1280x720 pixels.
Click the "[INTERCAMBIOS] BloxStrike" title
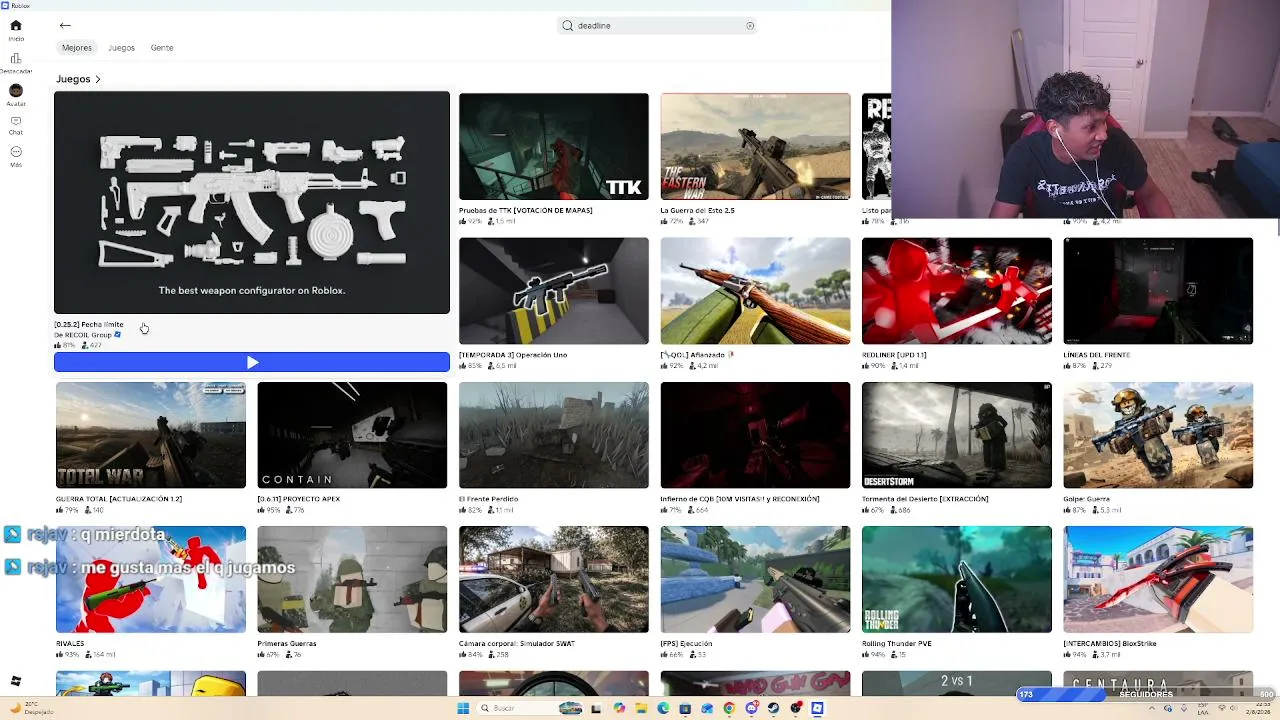coord(1110,644)
